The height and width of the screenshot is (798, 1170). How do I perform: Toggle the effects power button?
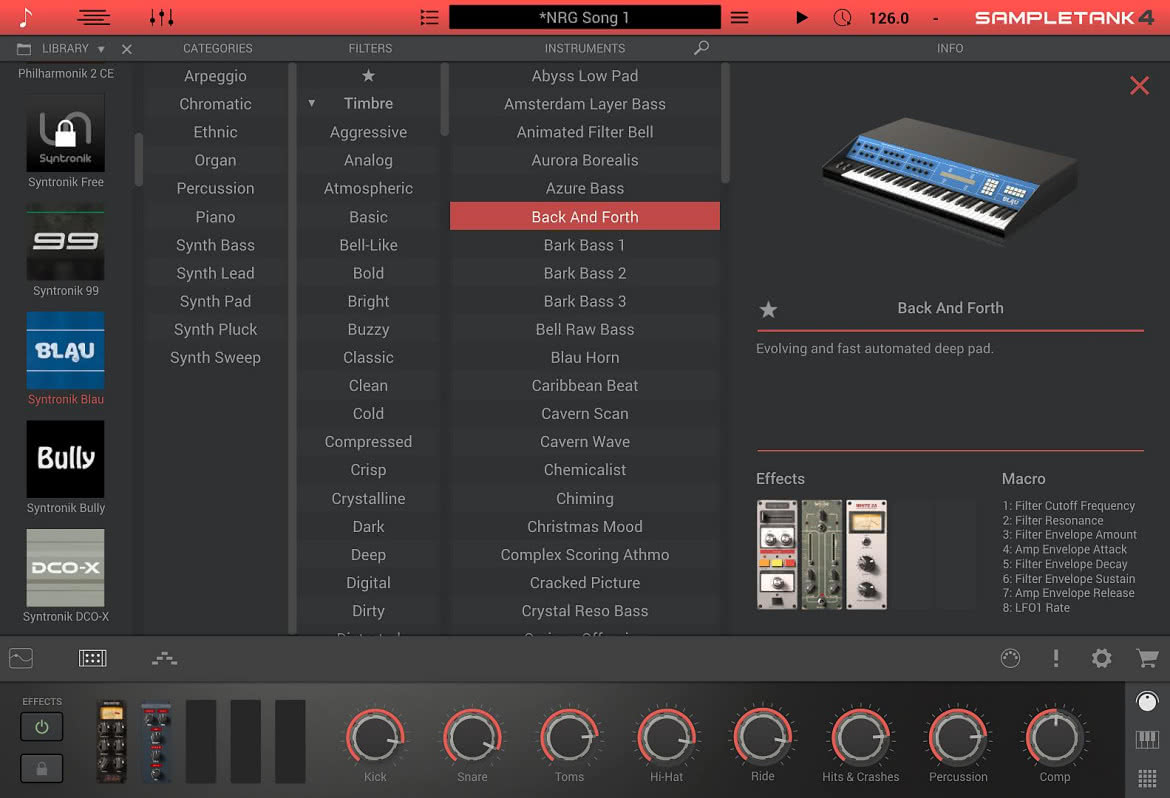coord(42,727)
